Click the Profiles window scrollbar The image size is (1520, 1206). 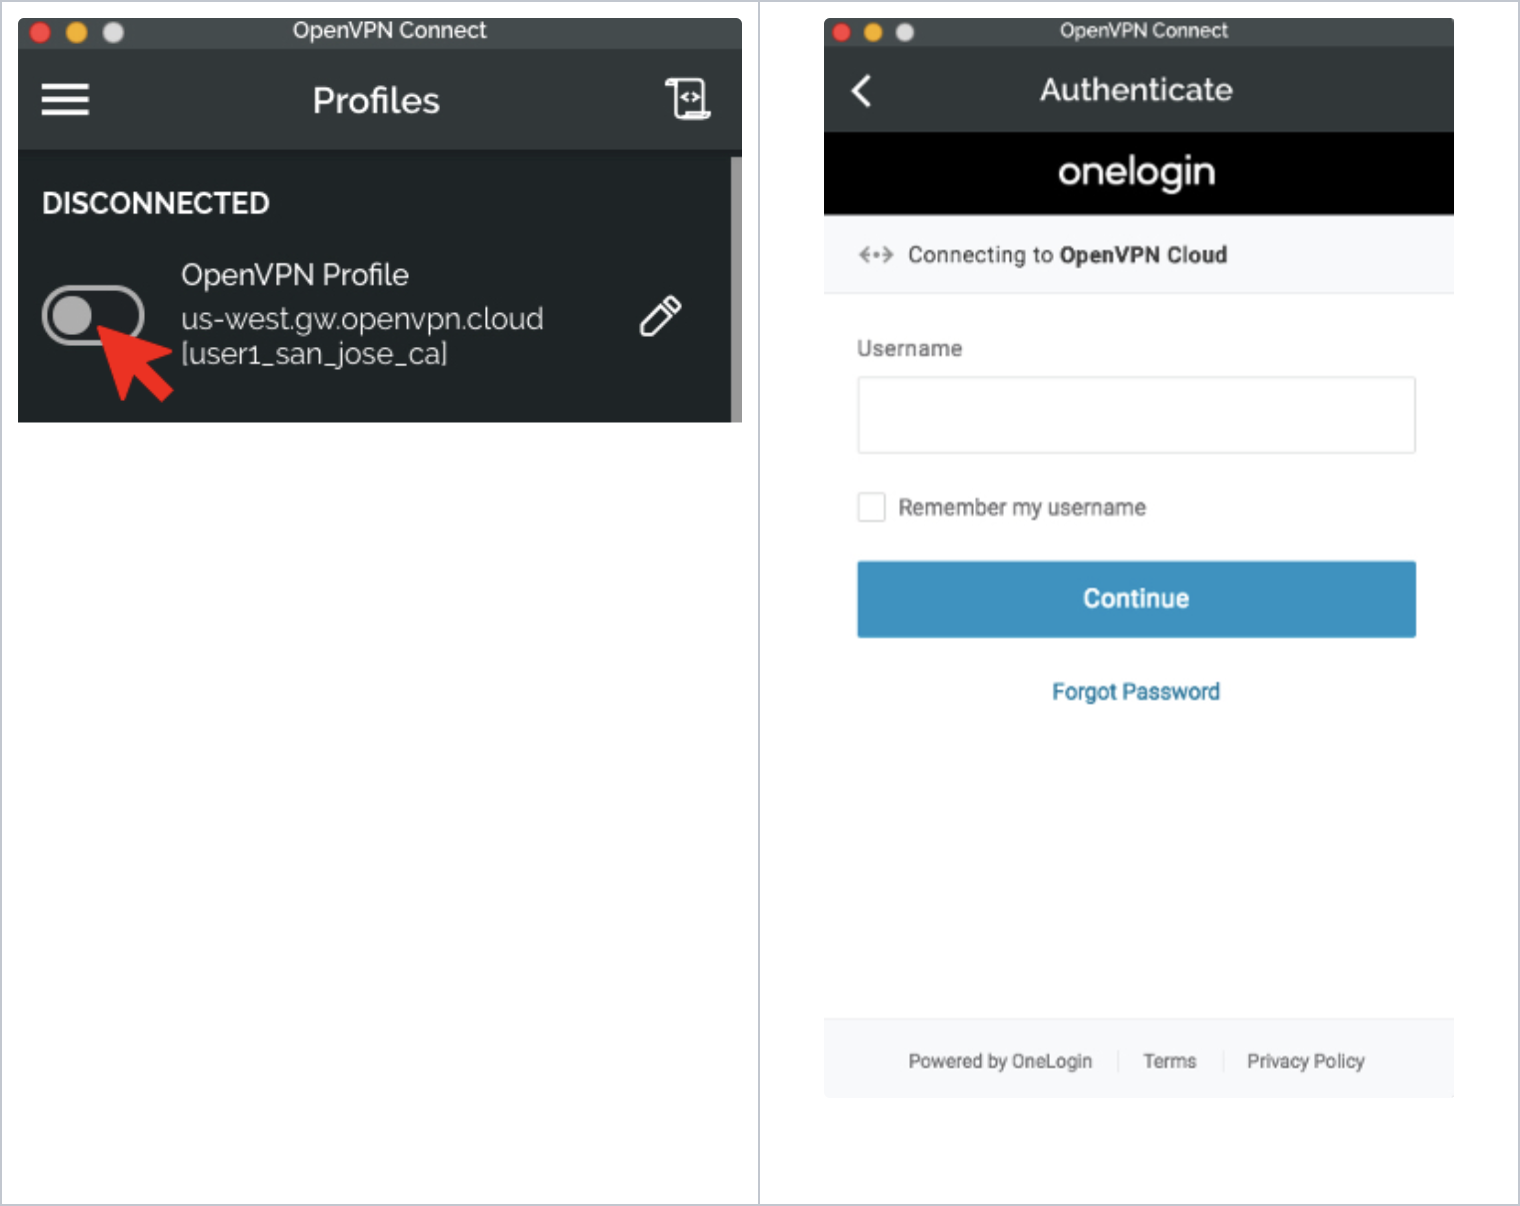(736, 288)
